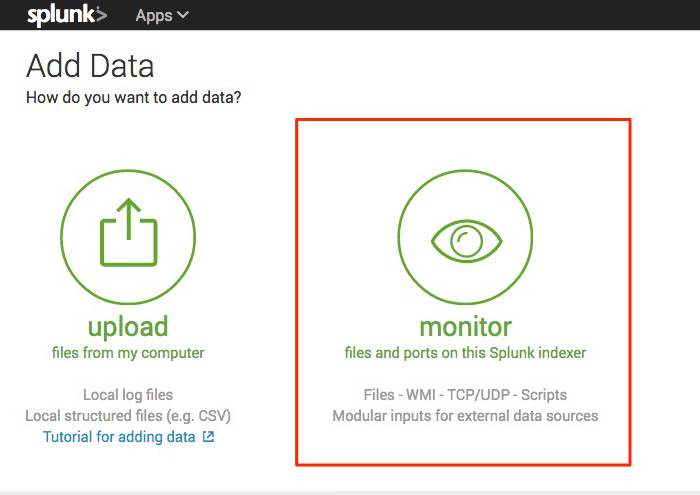Click the Splunk logo in the header
The height and width of the screenshot is (495, 700).
pos(66,15)
